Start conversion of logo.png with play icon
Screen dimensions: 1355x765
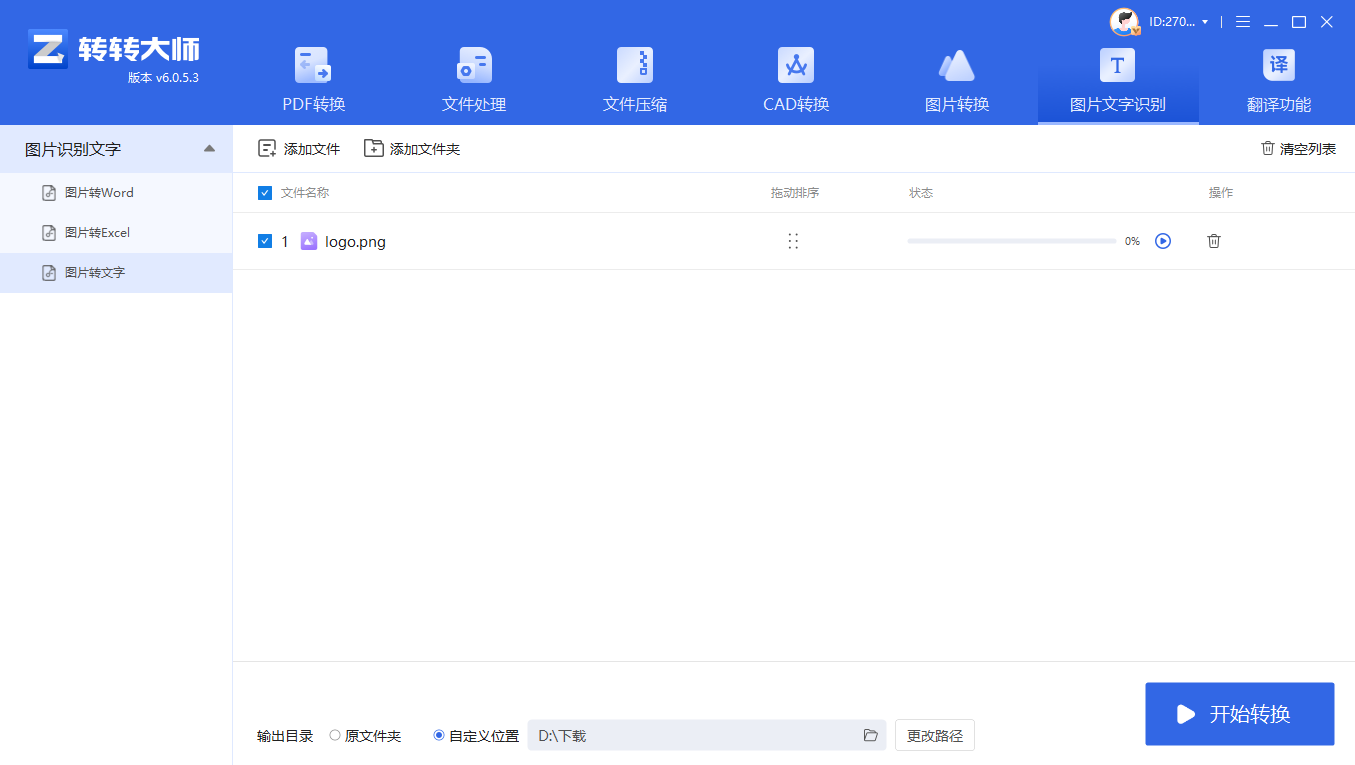point(1163,241)
